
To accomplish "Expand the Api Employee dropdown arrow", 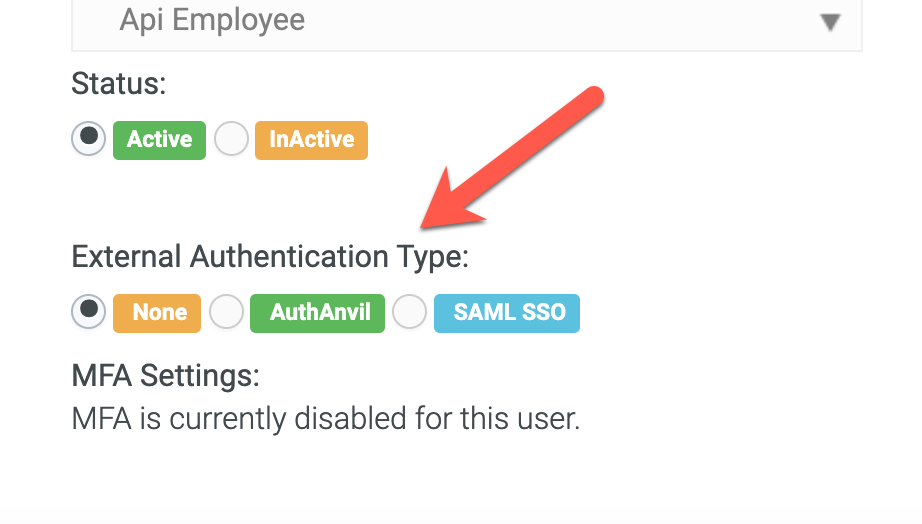I will coord(830,22).
